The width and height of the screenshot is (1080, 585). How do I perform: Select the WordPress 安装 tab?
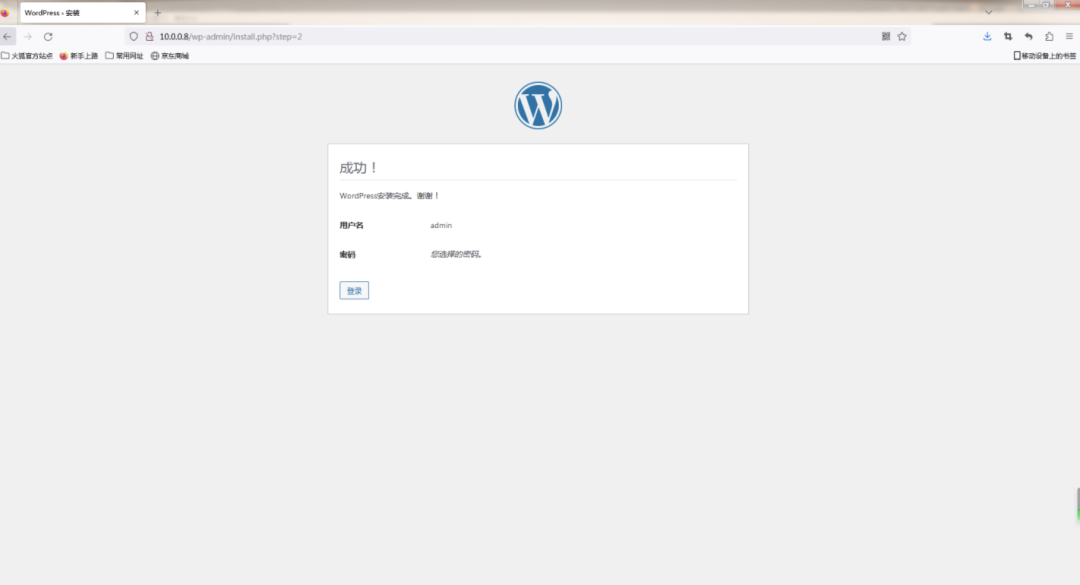tap(83, 12)
